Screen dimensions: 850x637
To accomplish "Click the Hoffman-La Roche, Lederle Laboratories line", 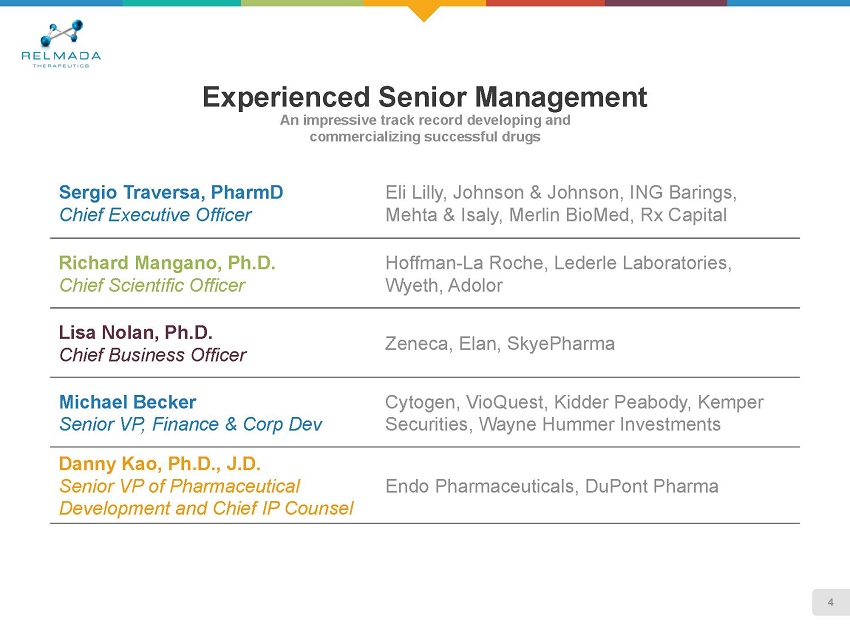I will [x=558, y=264].
